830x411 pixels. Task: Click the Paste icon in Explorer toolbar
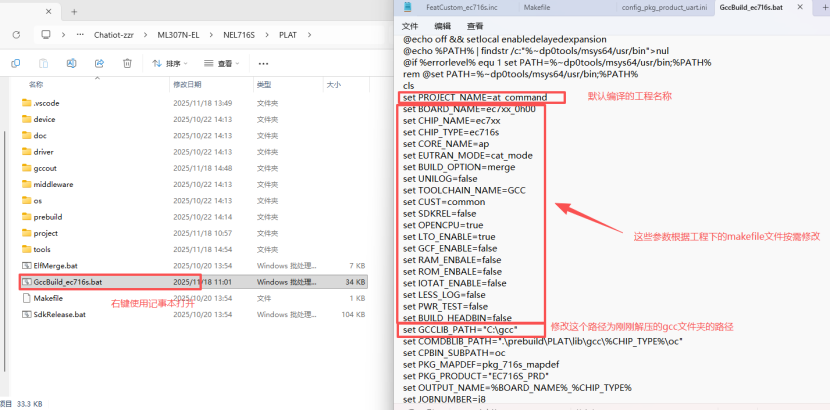pyautogui.click(x=44, y=64)
